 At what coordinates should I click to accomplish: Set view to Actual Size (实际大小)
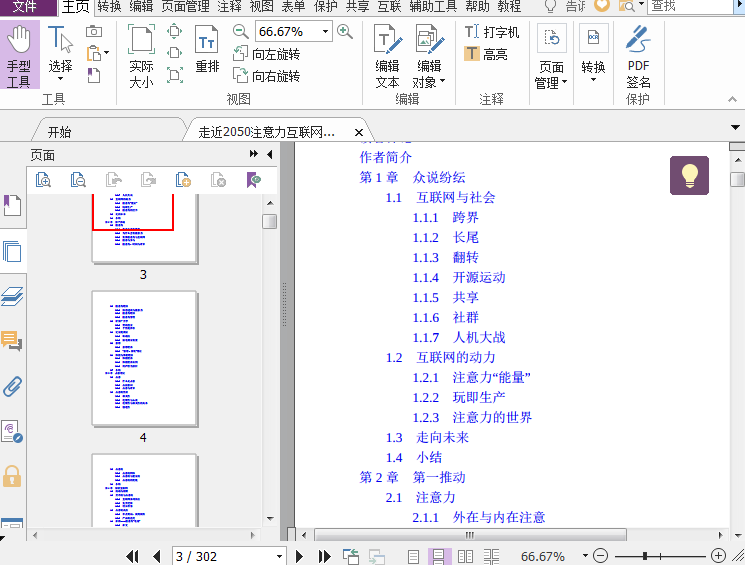(141, 57)
